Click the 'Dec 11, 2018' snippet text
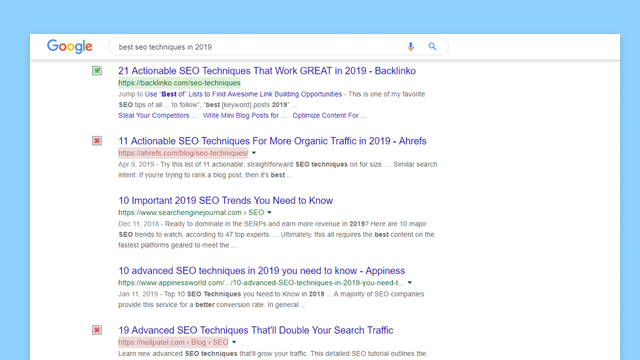Image resolution: width=640 pixels, height=360 pixels. point(276,234)
